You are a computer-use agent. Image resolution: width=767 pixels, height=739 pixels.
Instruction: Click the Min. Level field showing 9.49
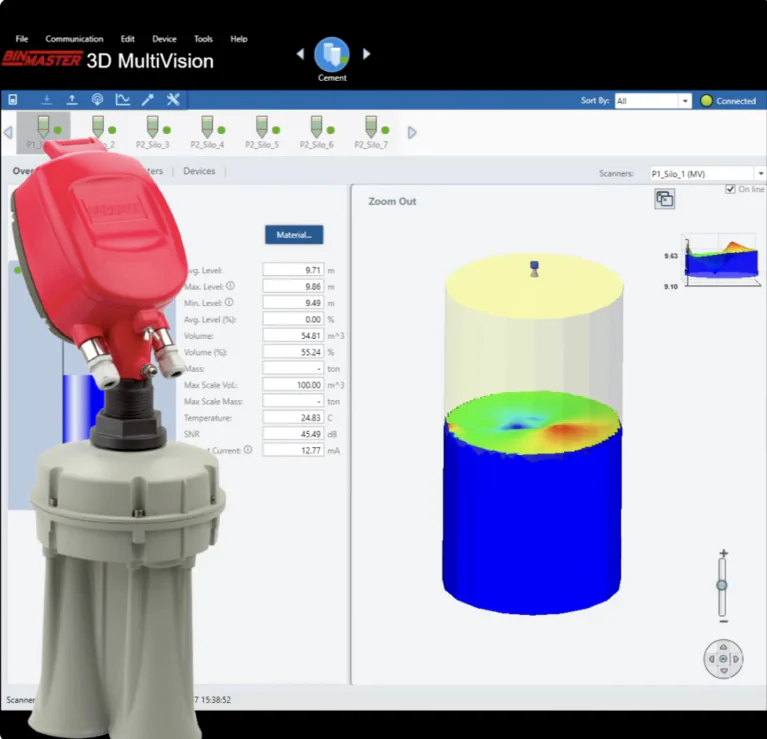293,303
